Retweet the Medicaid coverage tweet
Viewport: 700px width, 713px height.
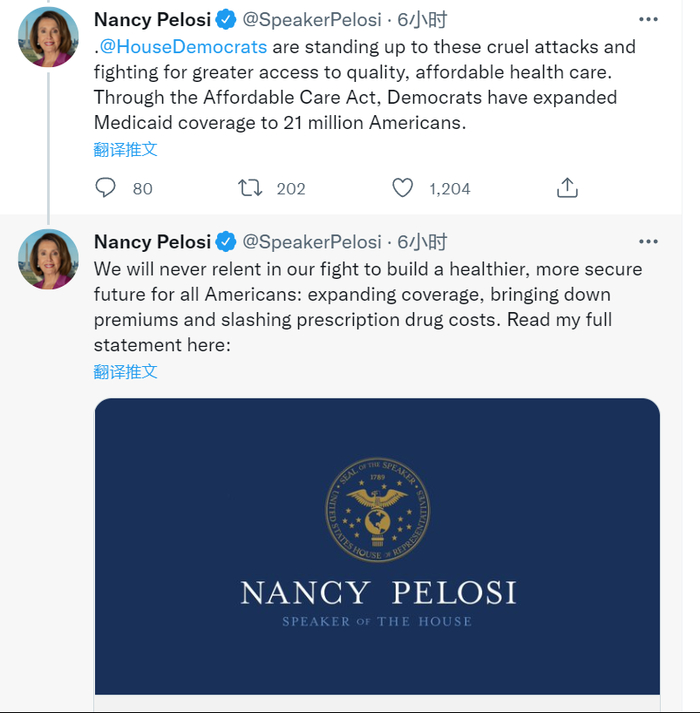[250, 188]
